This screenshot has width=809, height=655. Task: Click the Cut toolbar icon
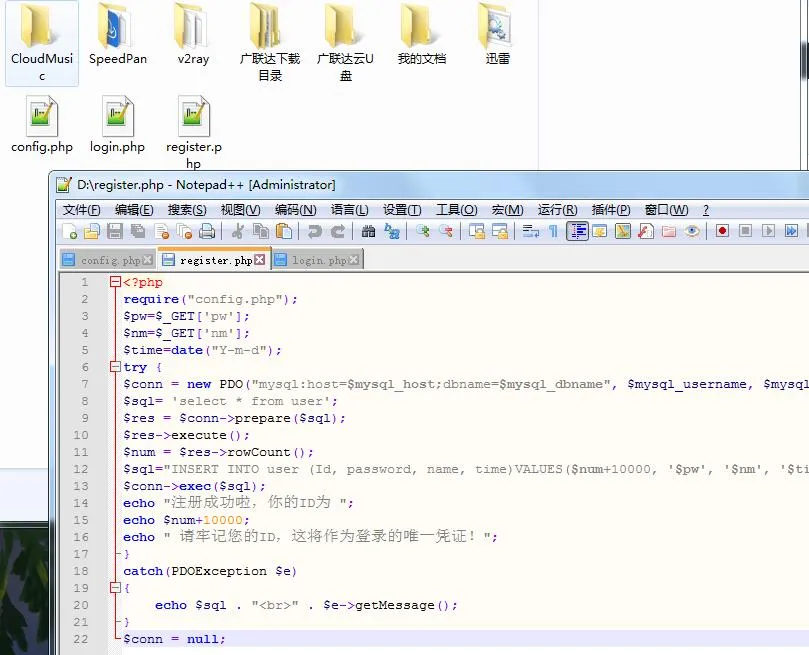coord(238,231)
